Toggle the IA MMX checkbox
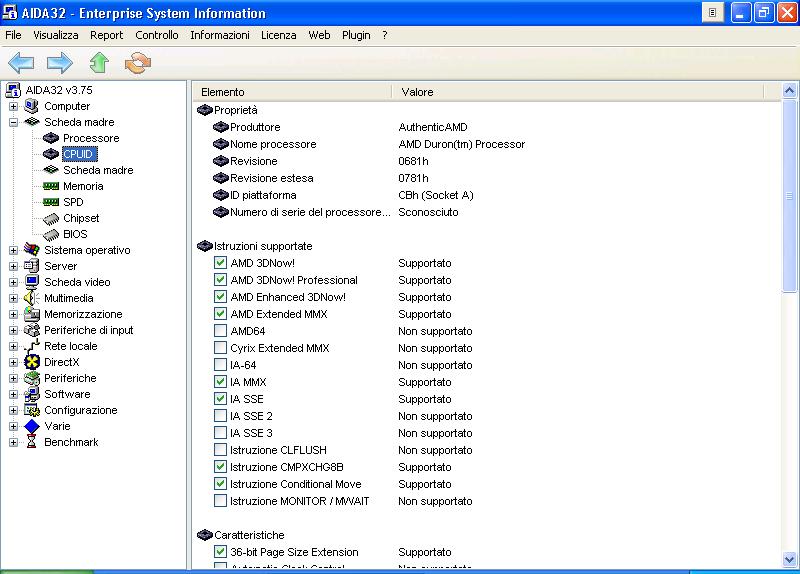Screen dimensions: 800x574 click(220, 382)
